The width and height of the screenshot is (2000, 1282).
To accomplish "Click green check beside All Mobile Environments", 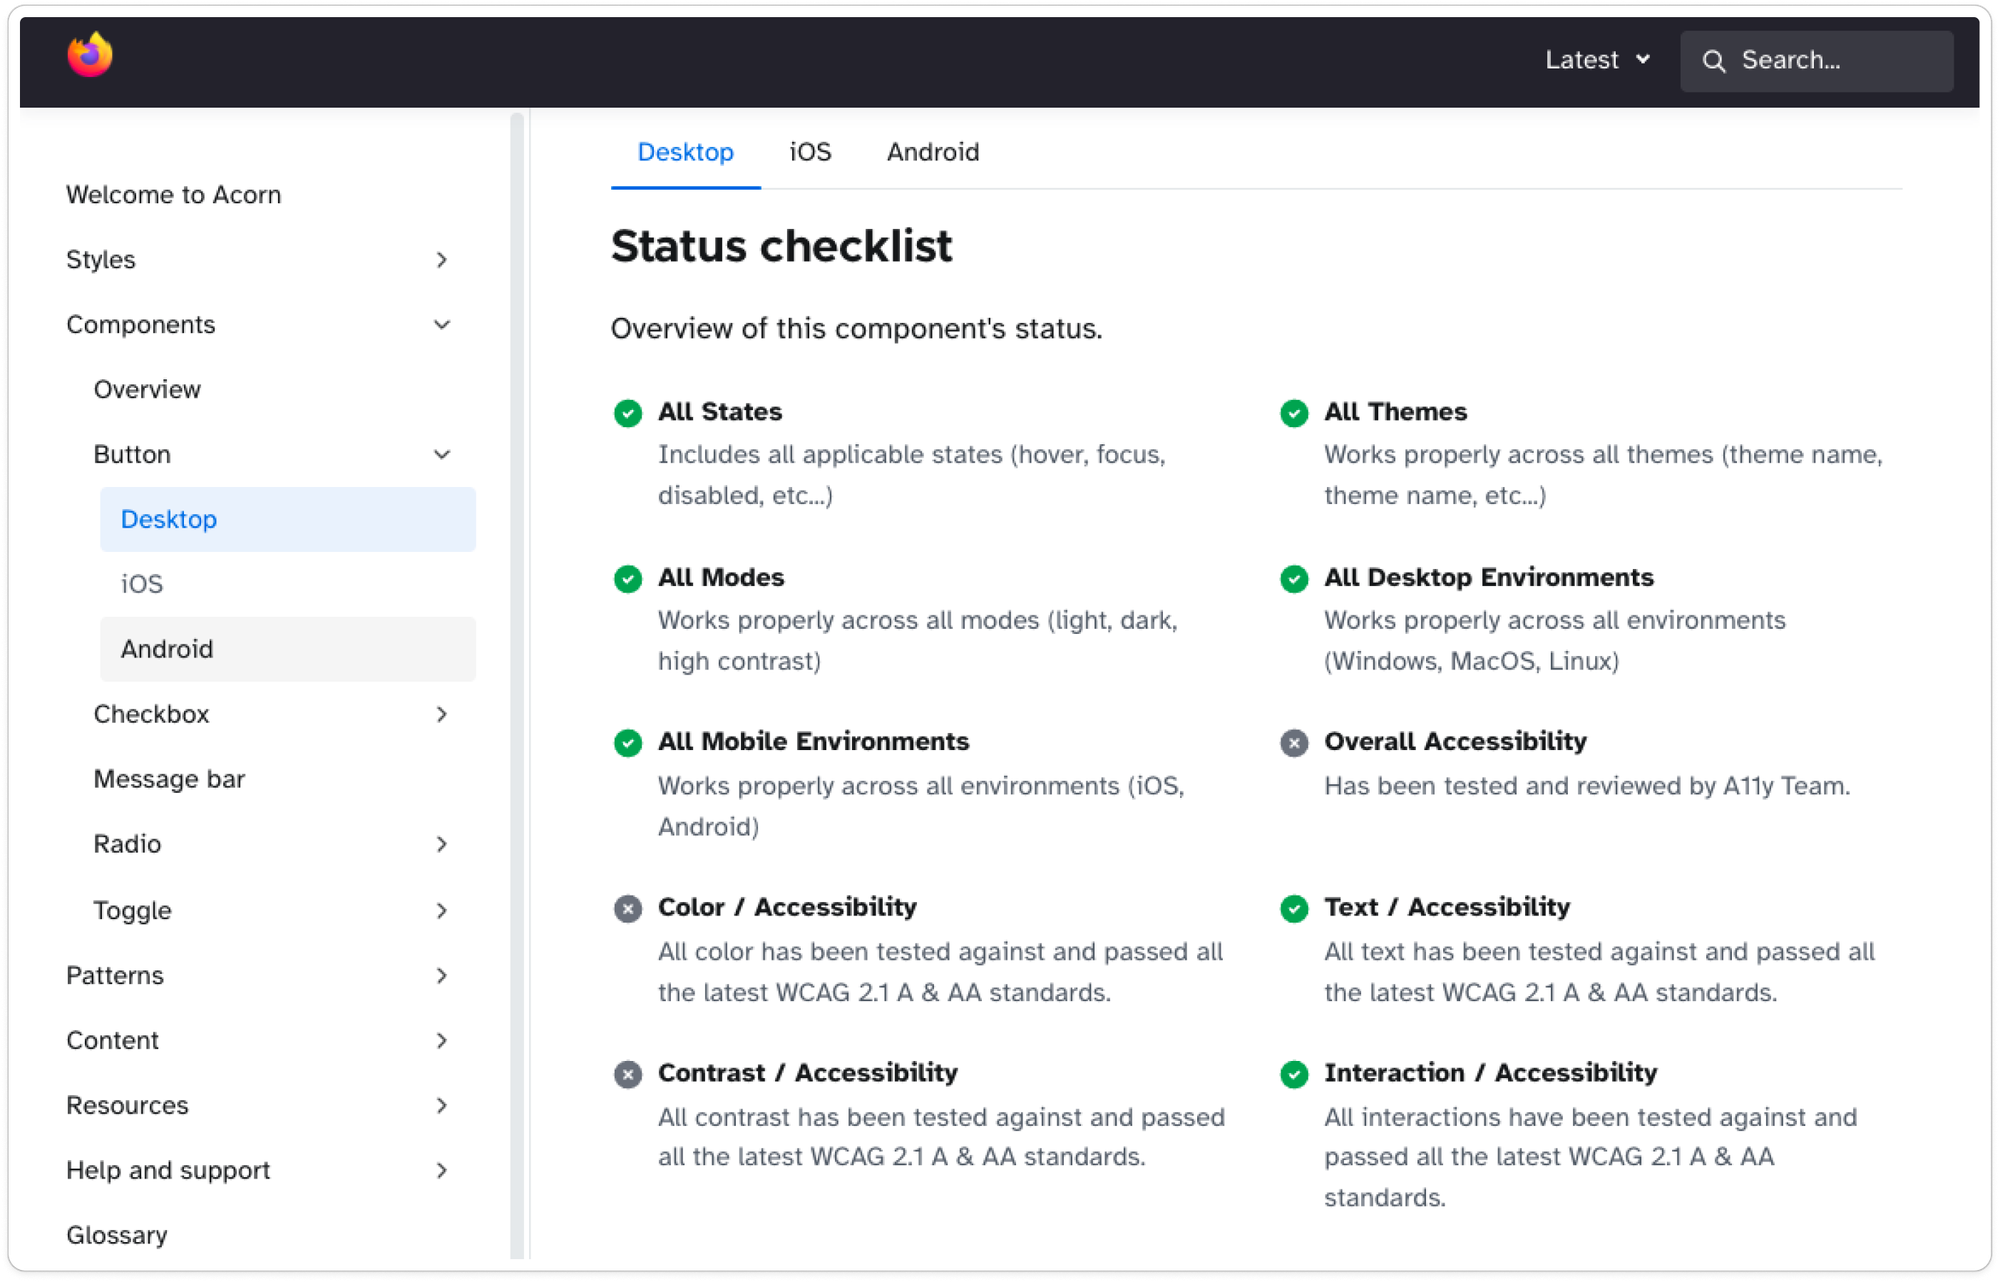I will (628, 743).
